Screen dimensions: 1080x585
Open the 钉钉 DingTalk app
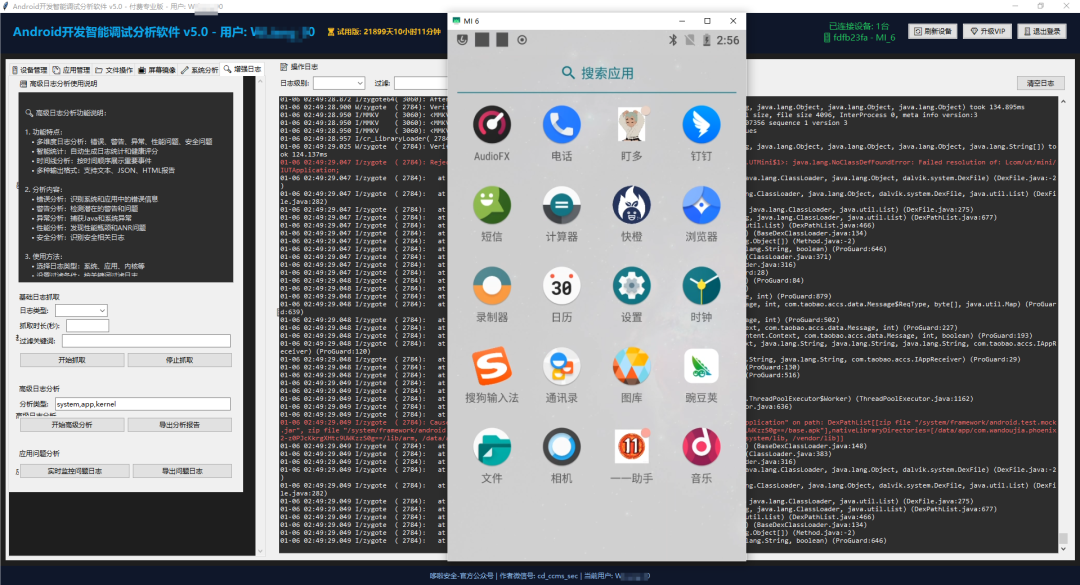tap(701, 125)
